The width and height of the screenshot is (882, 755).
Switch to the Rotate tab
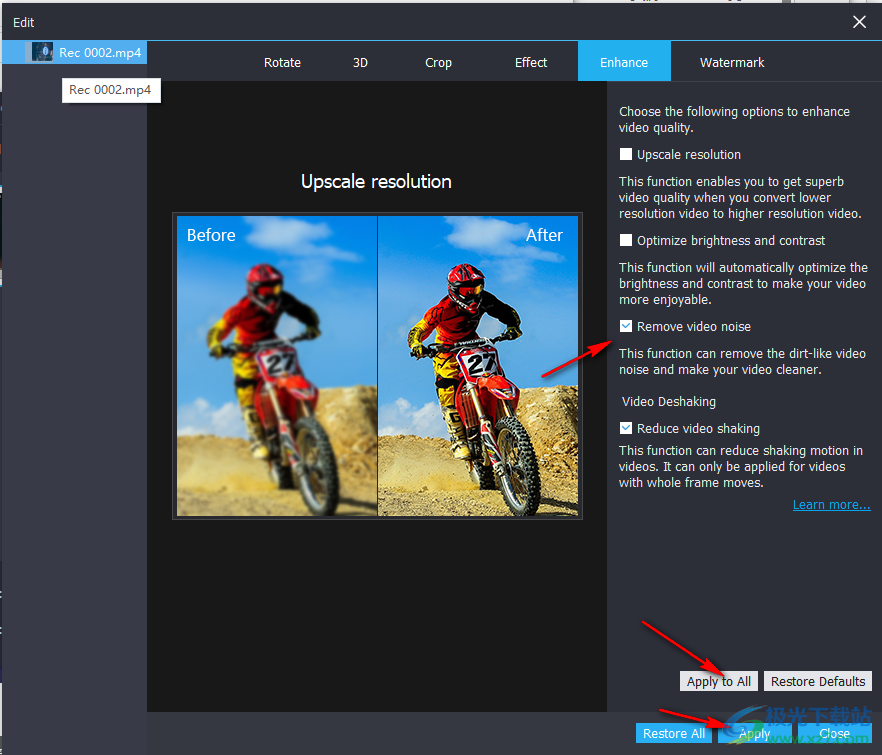282,62
